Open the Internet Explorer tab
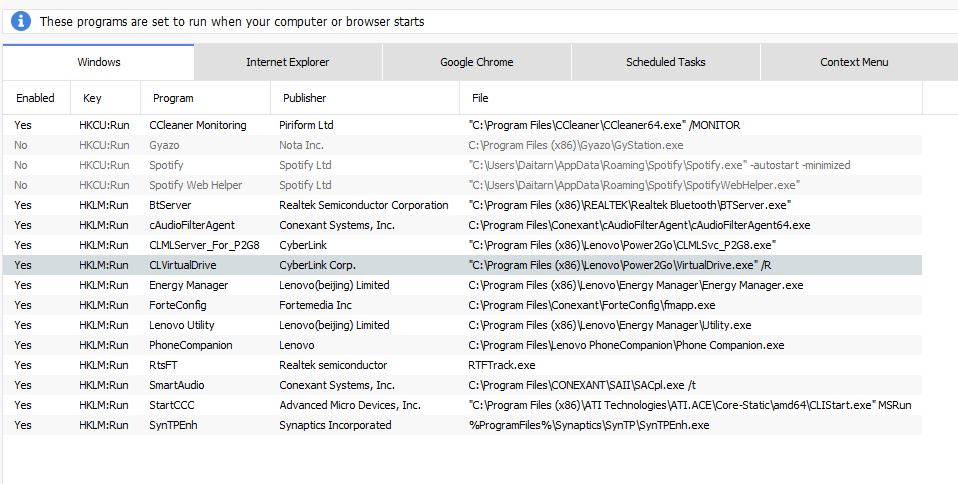Image resolution: width=958 pixels, height=484 pixels. [288, 62]
